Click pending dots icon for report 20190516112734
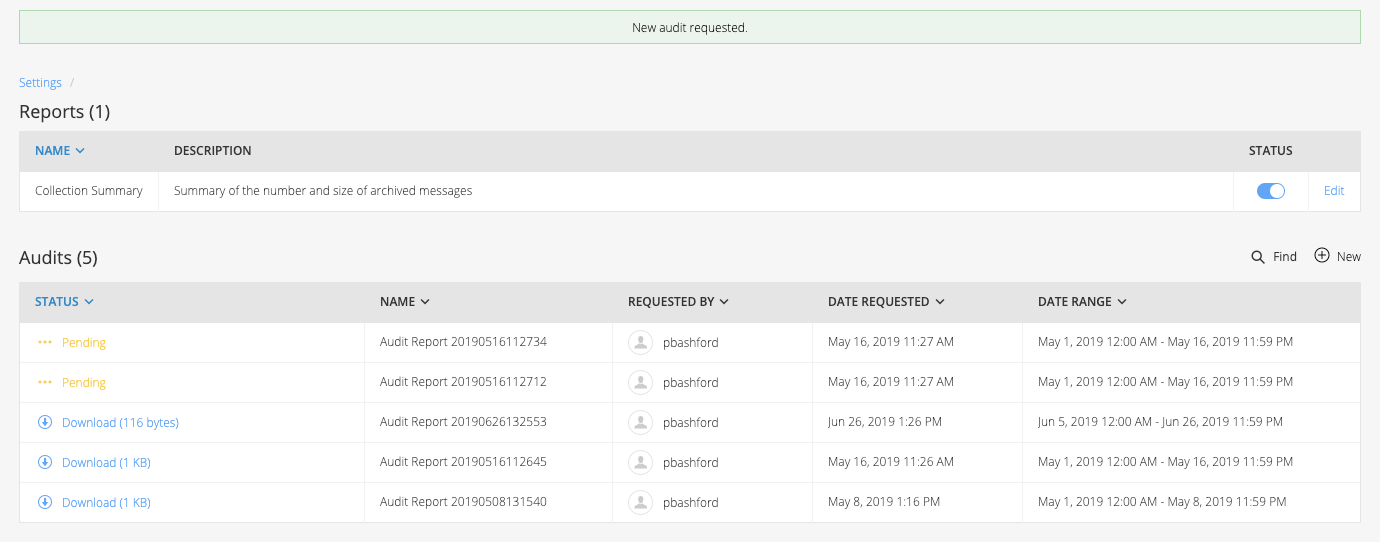Viewport: 1380px width, 542px height. click(45, 342)
